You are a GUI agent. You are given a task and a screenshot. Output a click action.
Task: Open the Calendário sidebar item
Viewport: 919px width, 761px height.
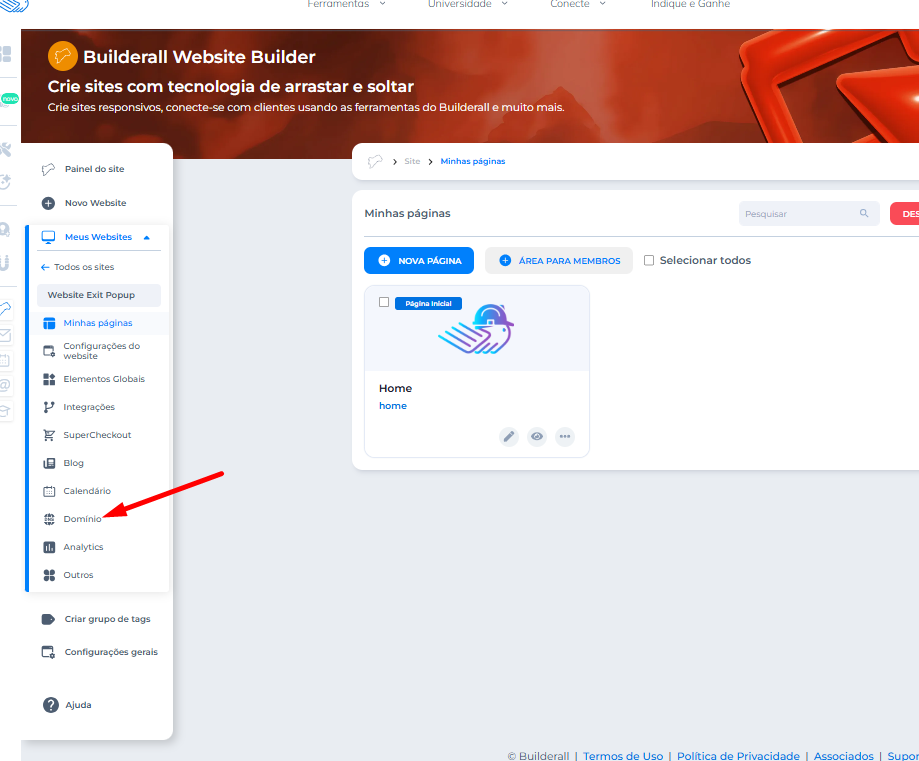(x=86, y=491)
